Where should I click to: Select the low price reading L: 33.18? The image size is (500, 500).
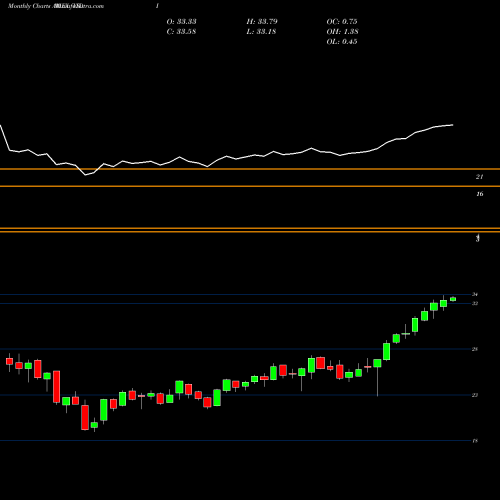coord(262,32)
